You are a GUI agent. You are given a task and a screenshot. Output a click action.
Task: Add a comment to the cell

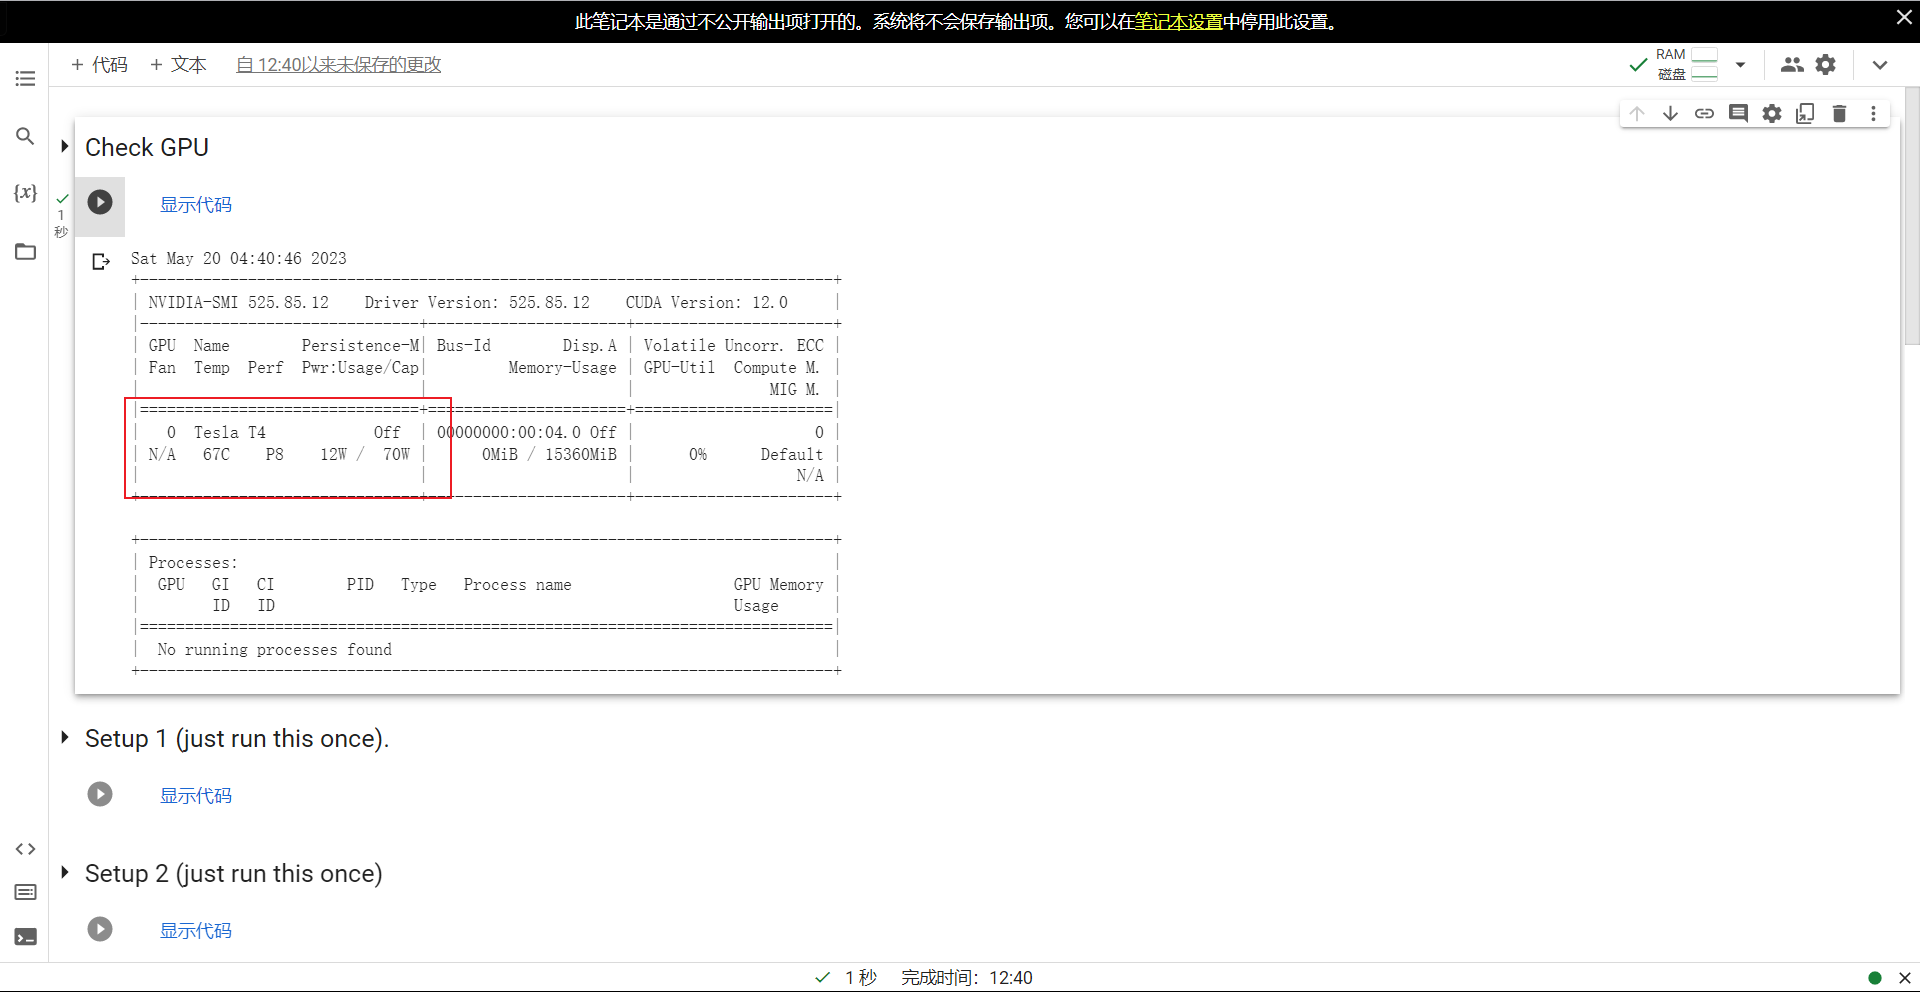pos(1738,114)
